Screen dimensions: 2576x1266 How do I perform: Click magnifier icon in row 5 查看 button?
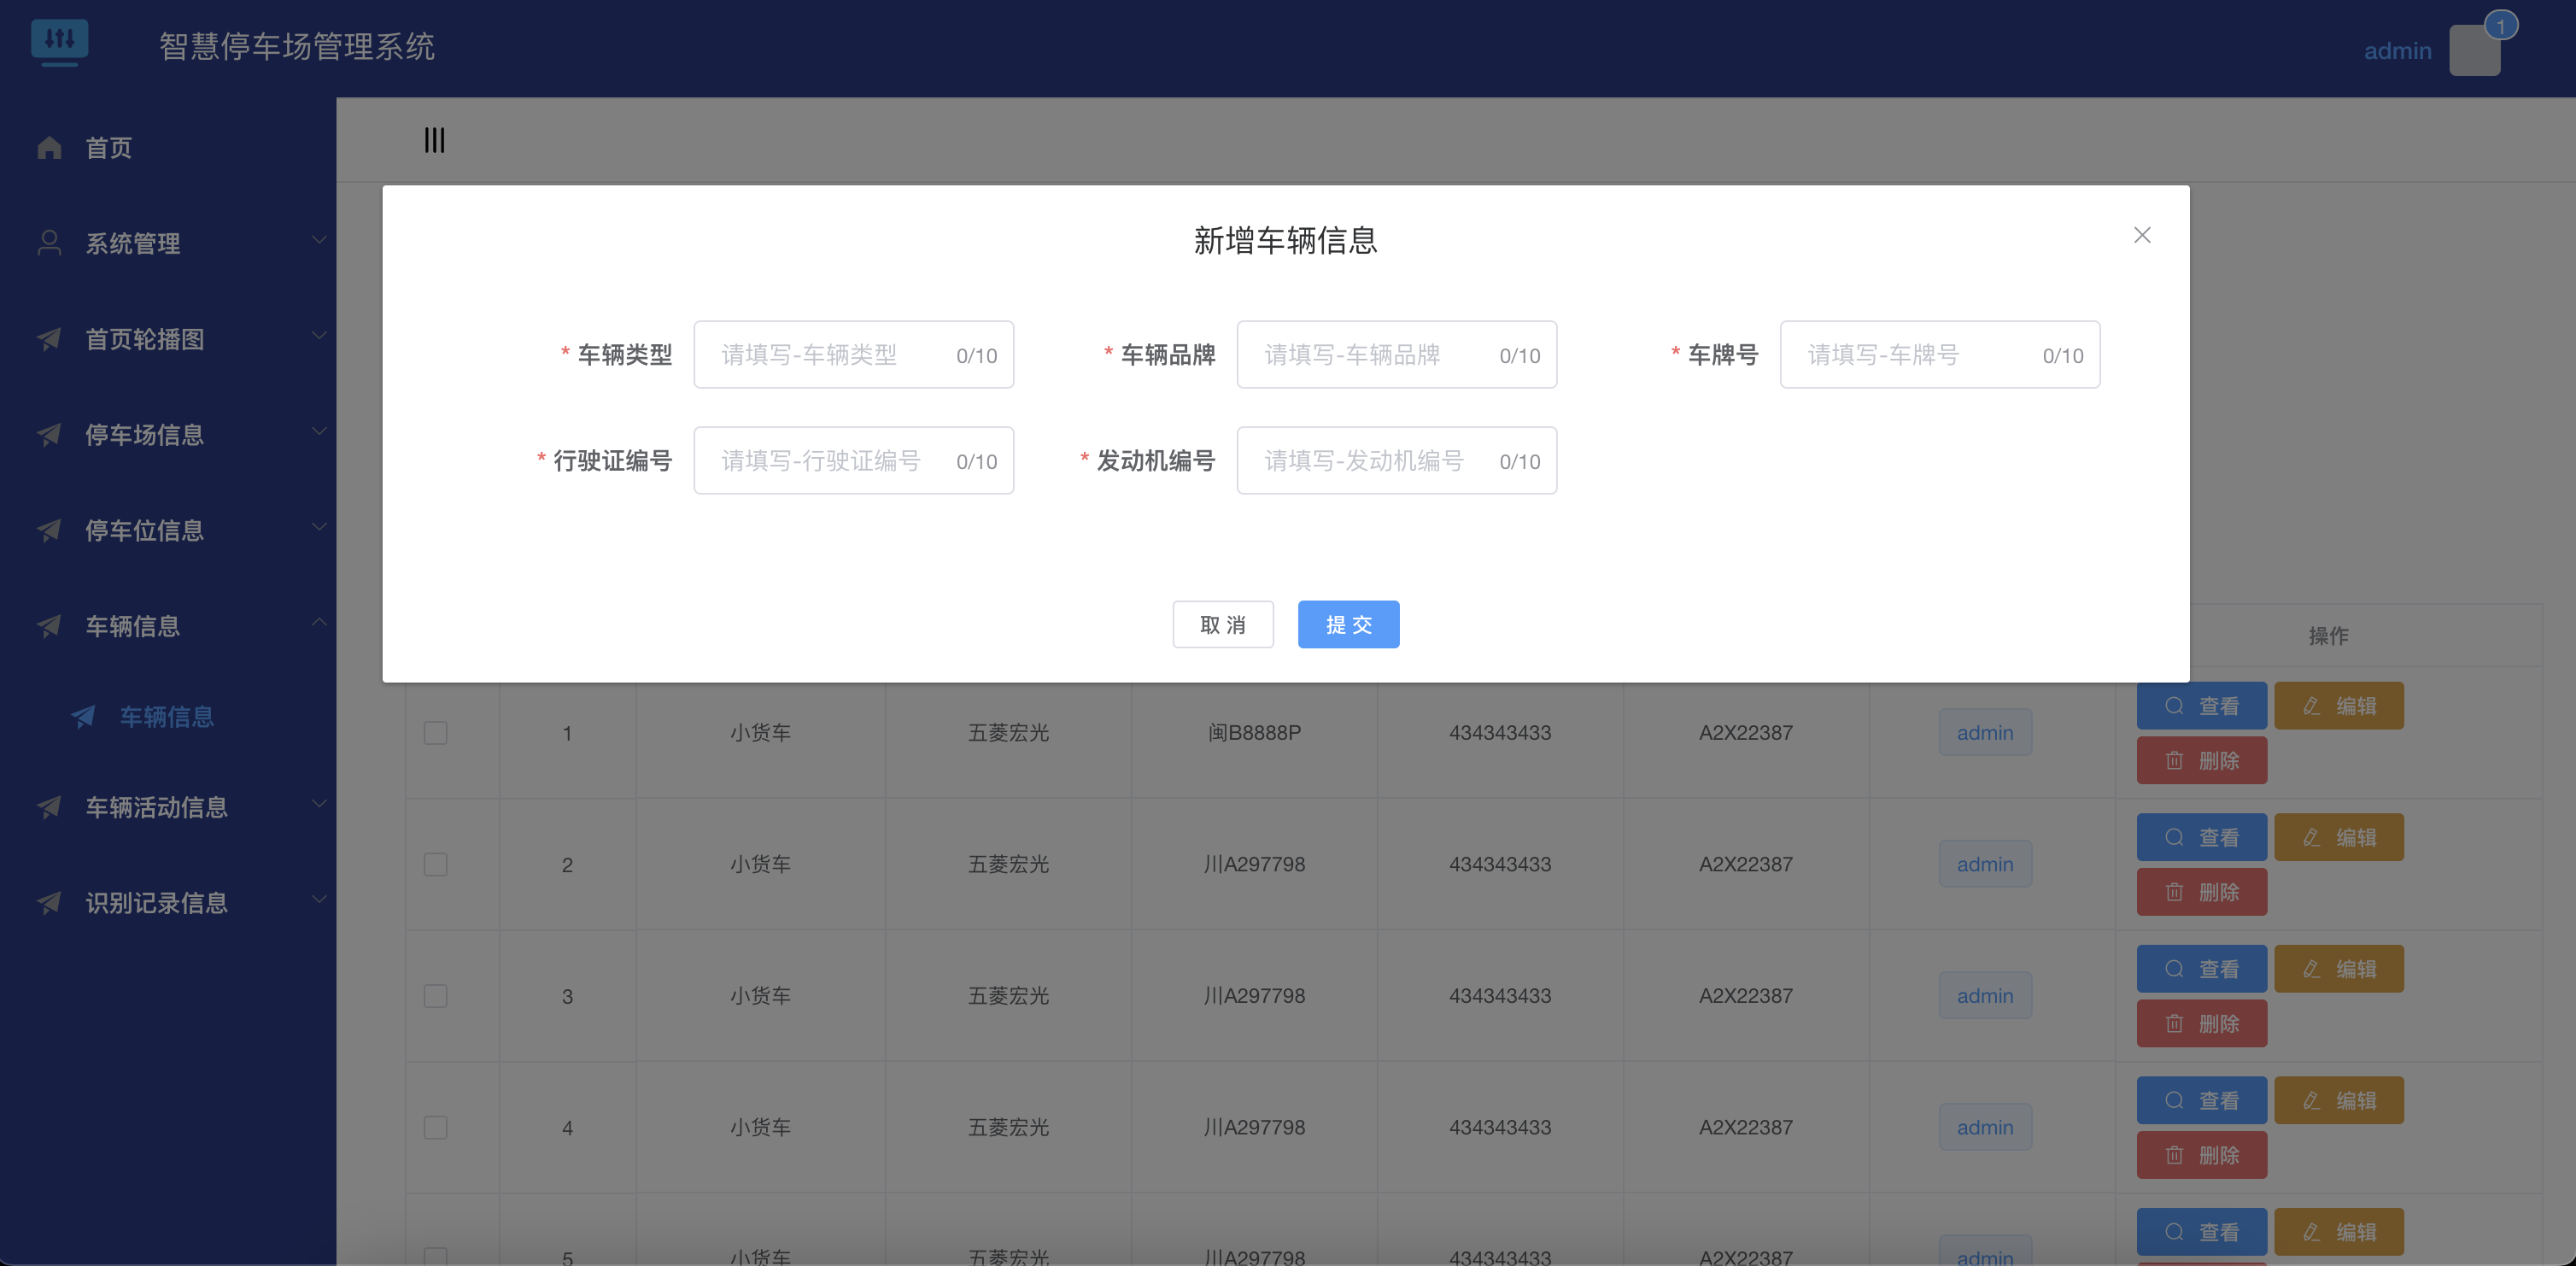(x=2174, y=1232)
